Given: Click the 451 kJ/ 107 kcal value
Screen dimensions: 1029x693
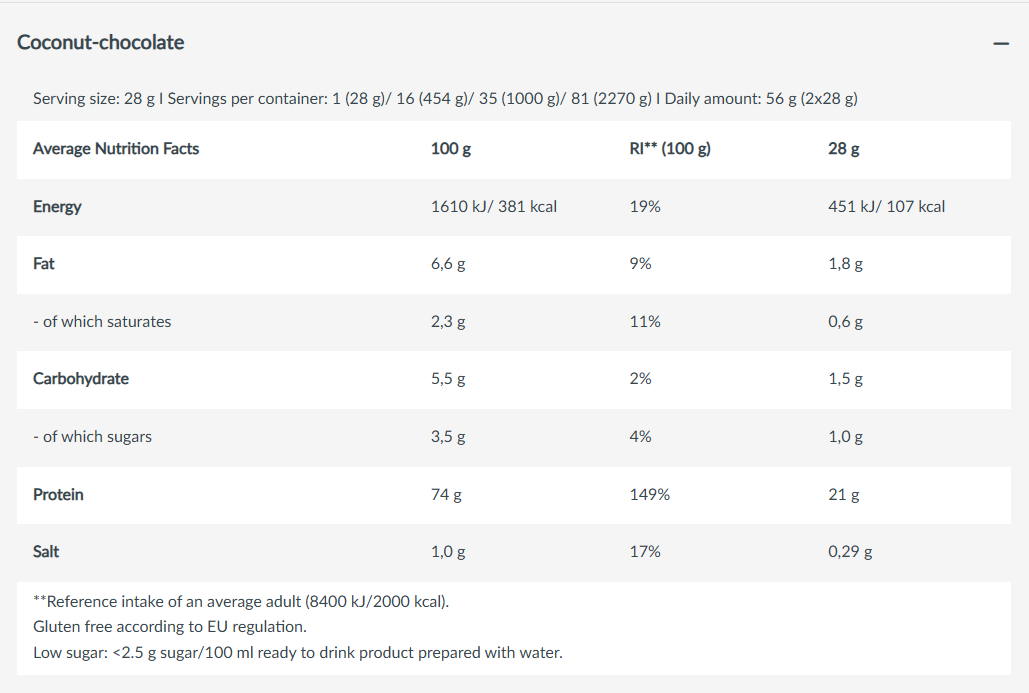Looking at the screenshot, I should pos(886,207).
